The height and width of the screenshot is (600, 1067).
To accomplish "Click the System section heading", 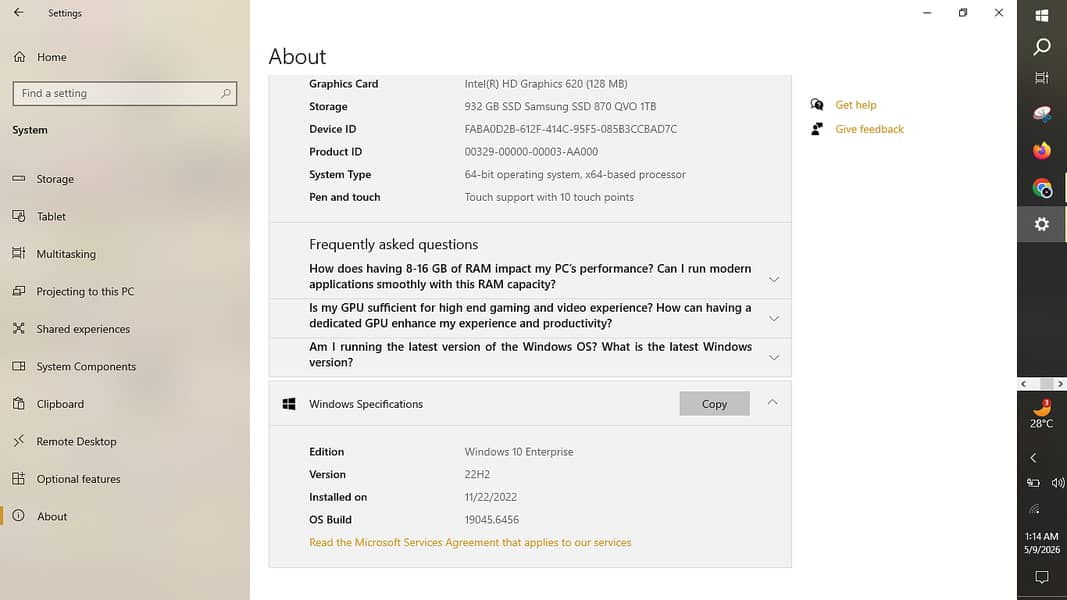I will click(30, 129).
